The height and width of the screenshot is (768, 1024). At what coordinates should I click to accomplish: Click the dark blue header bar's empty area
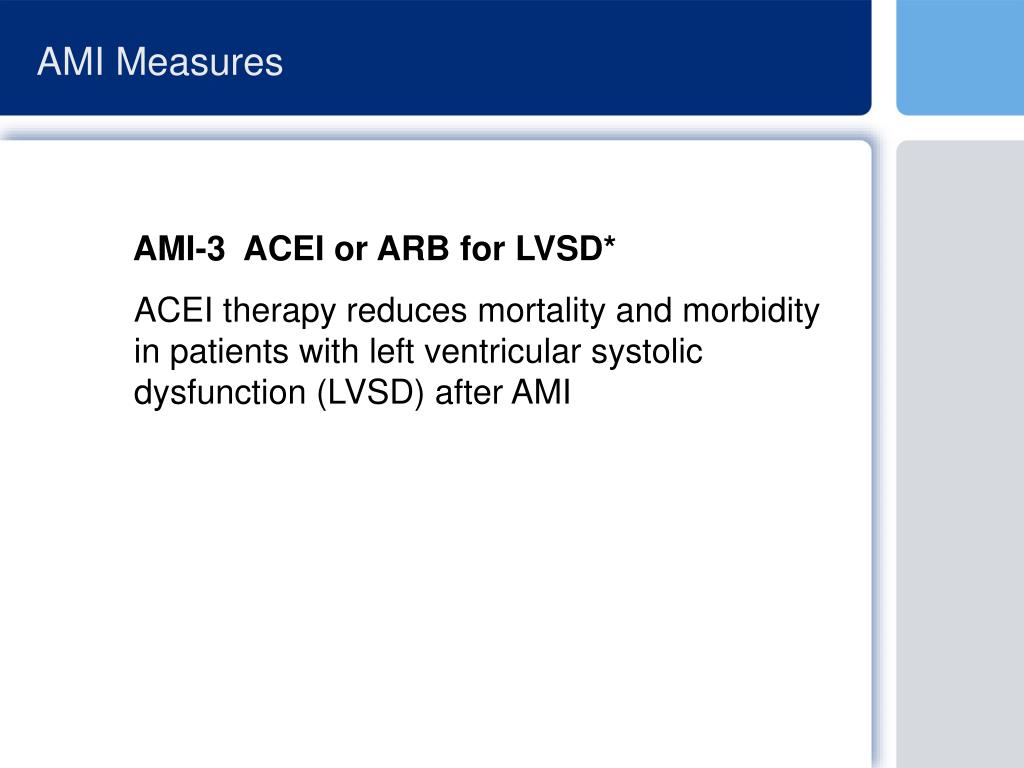pos(575,59)
